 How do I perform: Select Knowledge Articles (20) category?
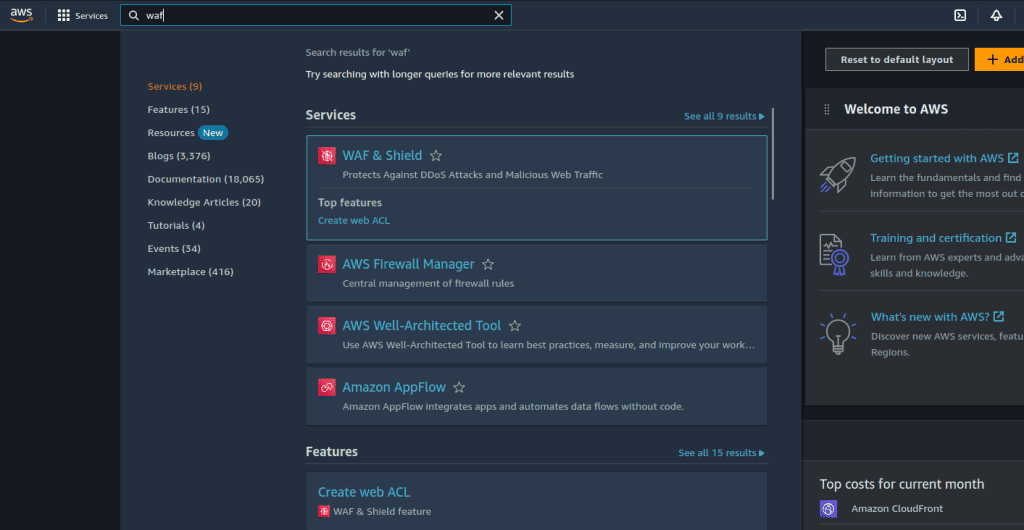[204, 202]
